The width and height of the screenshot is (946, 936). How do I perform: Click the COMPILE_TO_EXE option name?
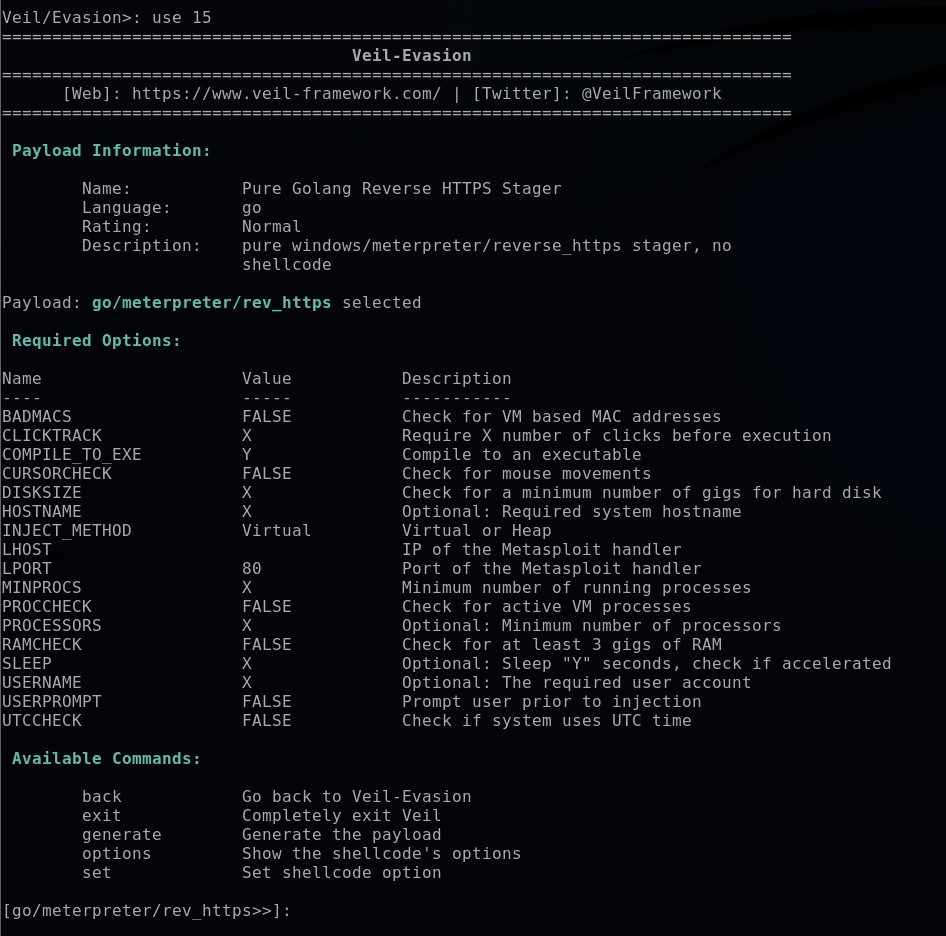[71, 454]
